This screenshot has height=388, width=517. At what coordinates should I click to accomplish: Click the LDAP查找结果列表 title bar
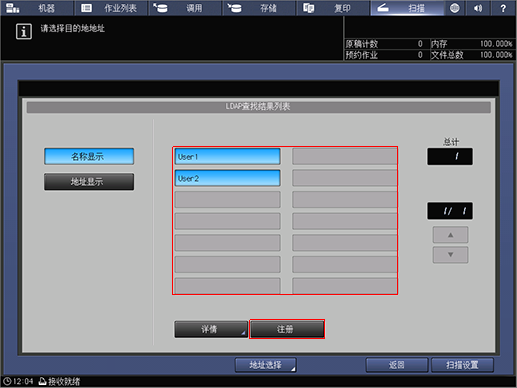[258, 107]
